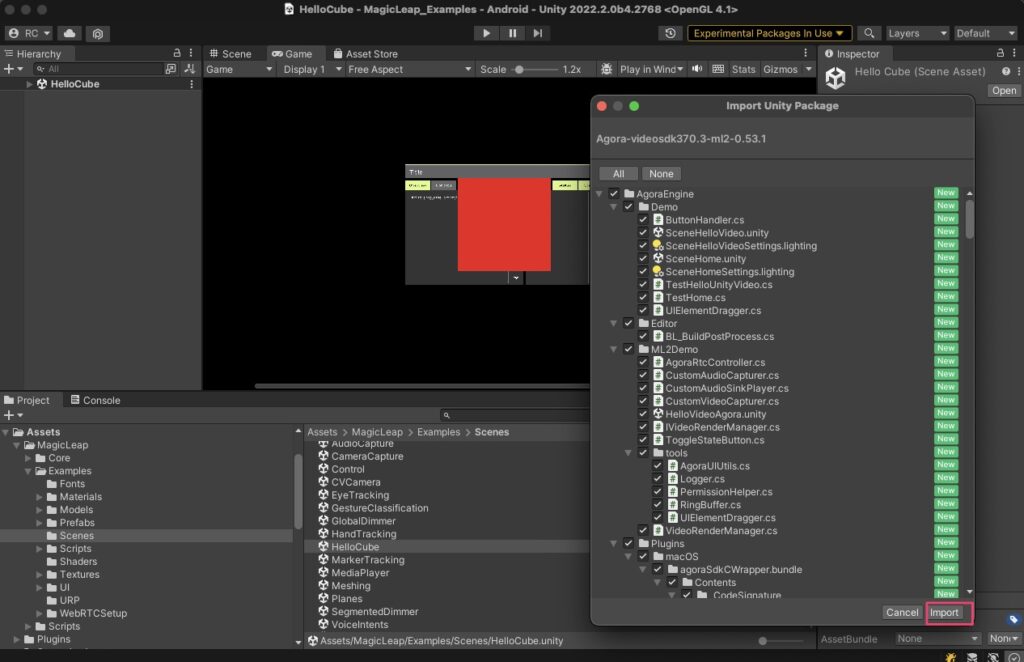Screen dimensions: 1024x662
Task: Click the plus icon in the Project panel
Action: (8, 415)
